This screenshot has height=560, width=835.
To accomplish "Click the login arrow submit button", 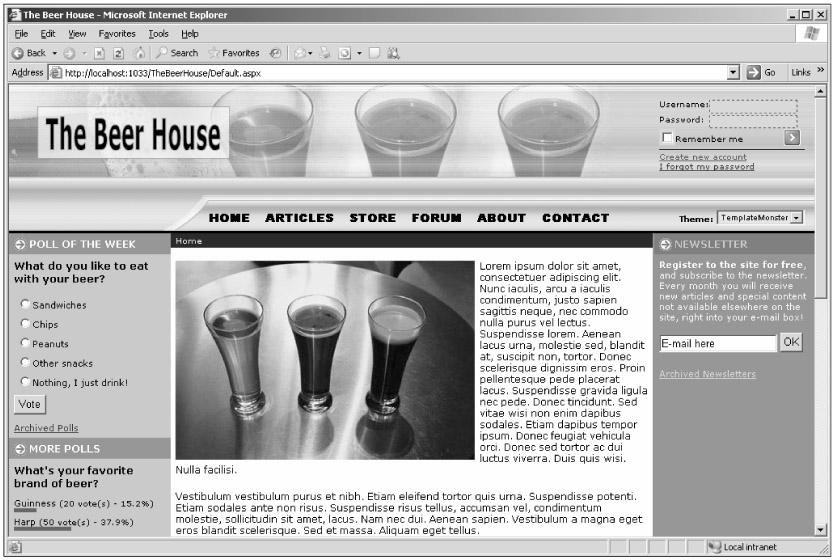I will pyautogui.click(x=792, y=138).
